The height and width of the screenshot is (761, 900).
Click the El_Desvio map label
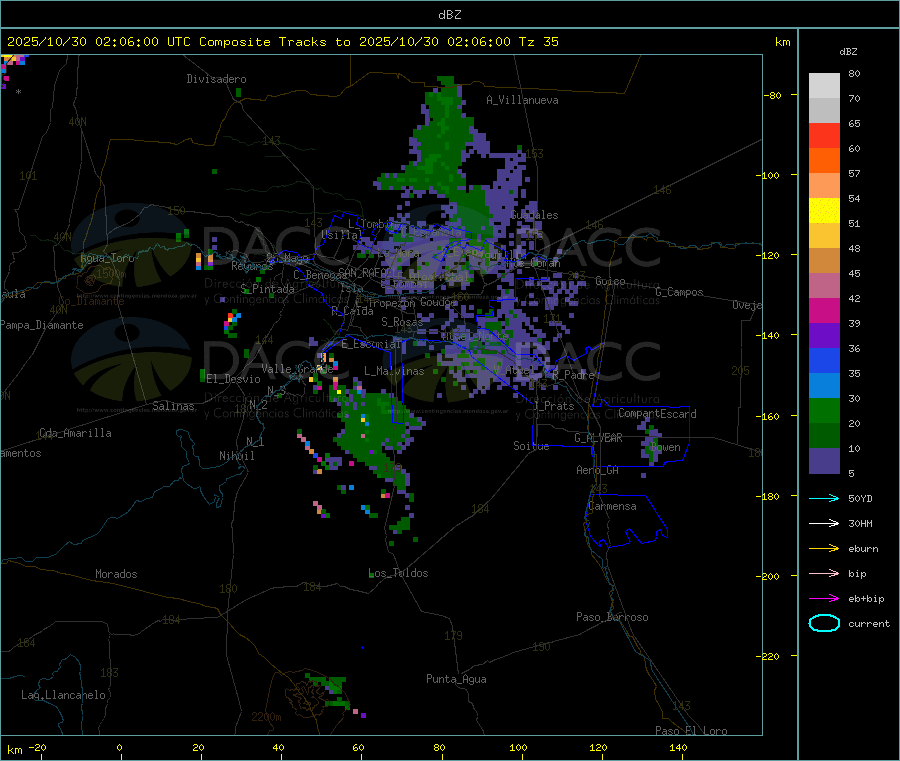point(233,379)
